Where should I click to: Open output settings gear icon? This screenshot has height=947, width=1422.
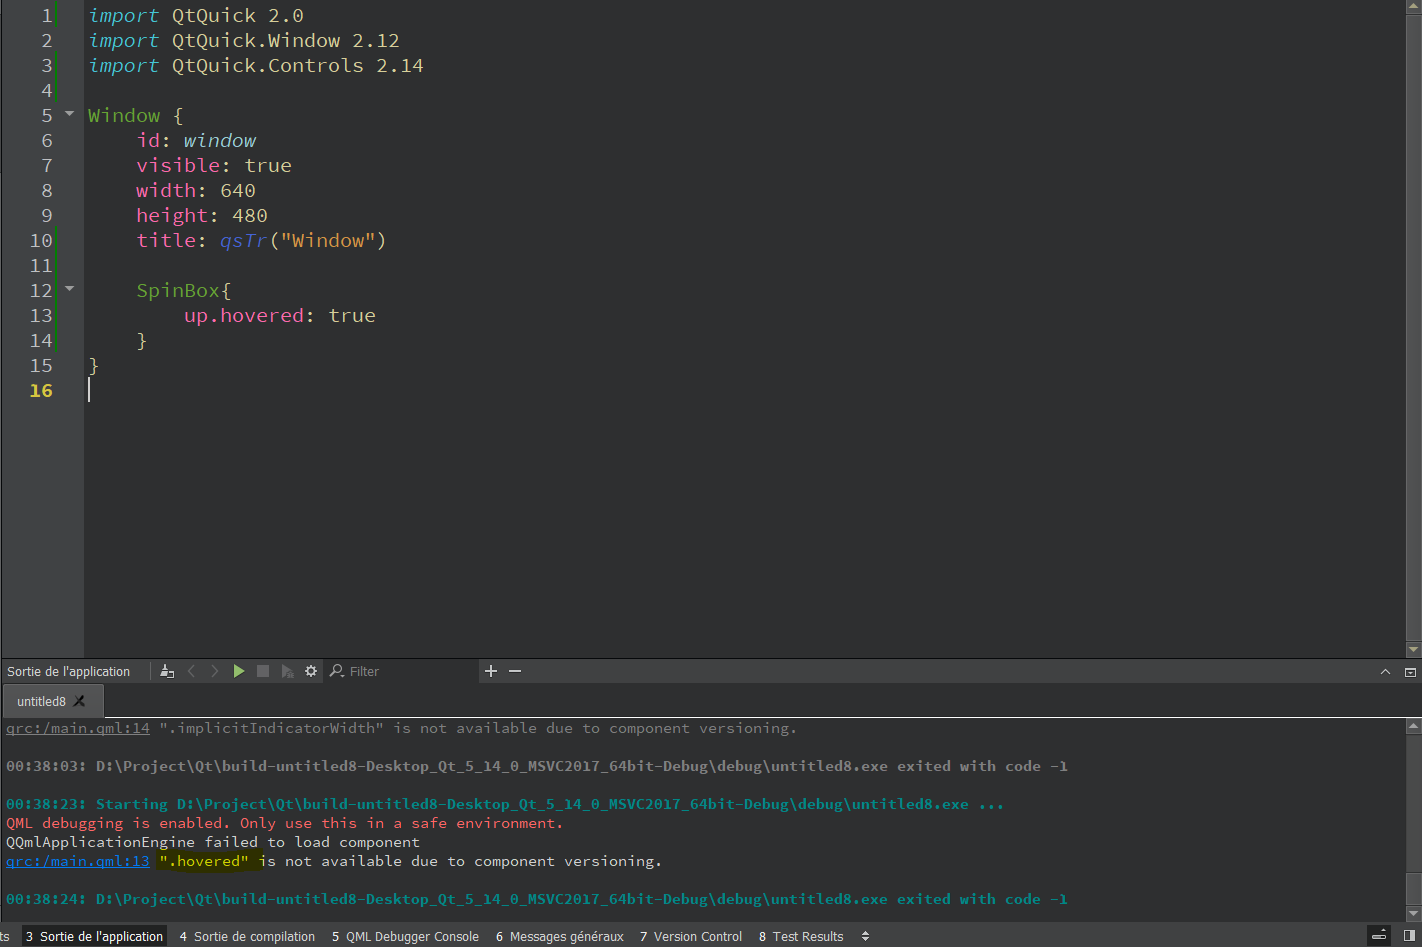tap(311, 671)
